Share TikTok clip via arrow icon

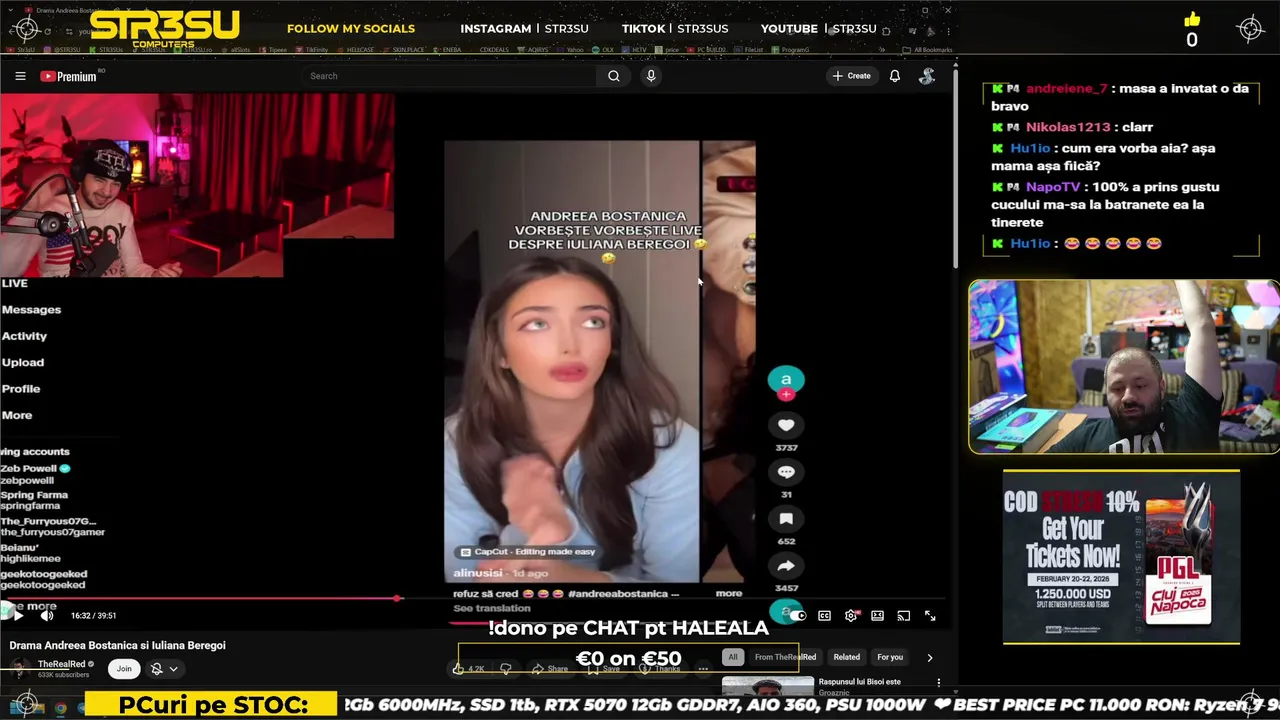786,566
